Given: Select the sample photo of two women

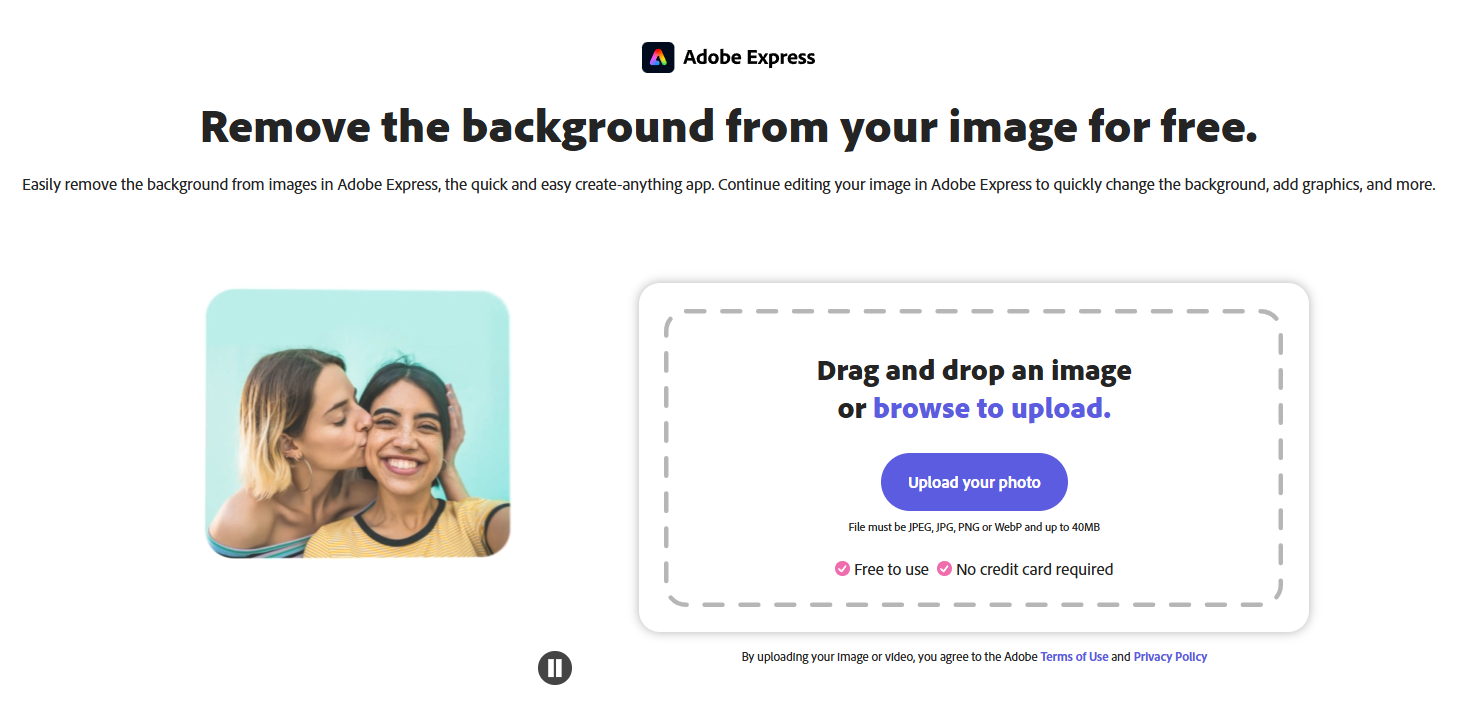Looking at the screenshot, I should 357,423.
